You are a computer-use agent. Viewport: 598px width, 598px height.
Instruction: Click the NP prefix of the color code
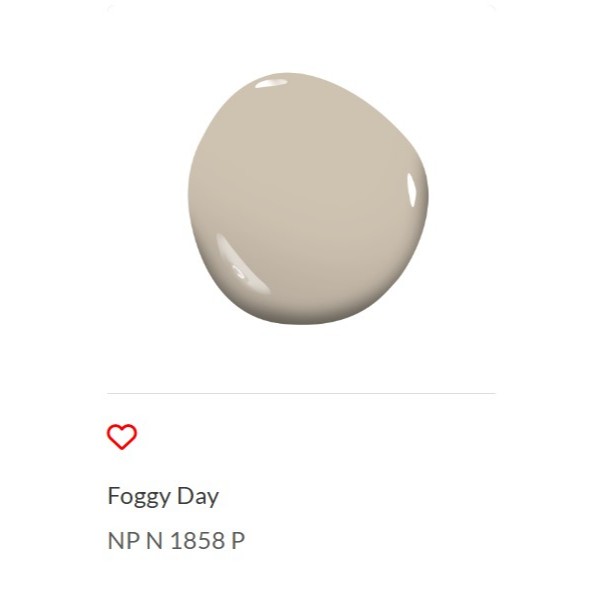point(124,540)
